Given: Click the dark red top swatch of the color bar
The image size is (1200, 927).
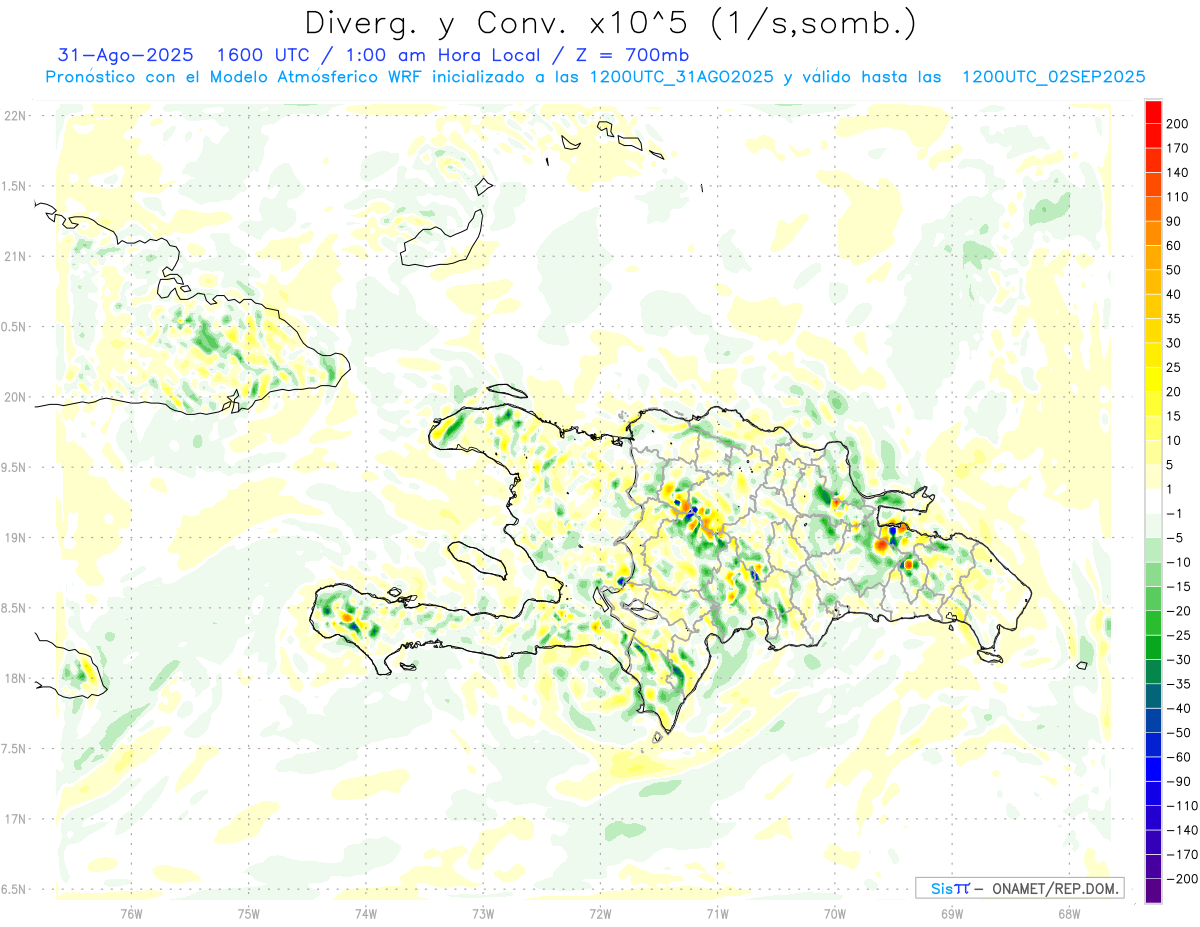Looking at the screenshot, I should point(1154,112).
